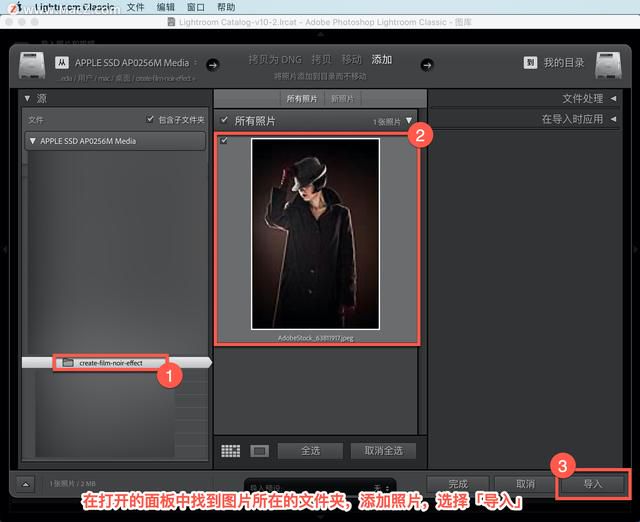Collapse the 源 panel triangle
This screenshot has height=522, width=640.
(27, 98)
